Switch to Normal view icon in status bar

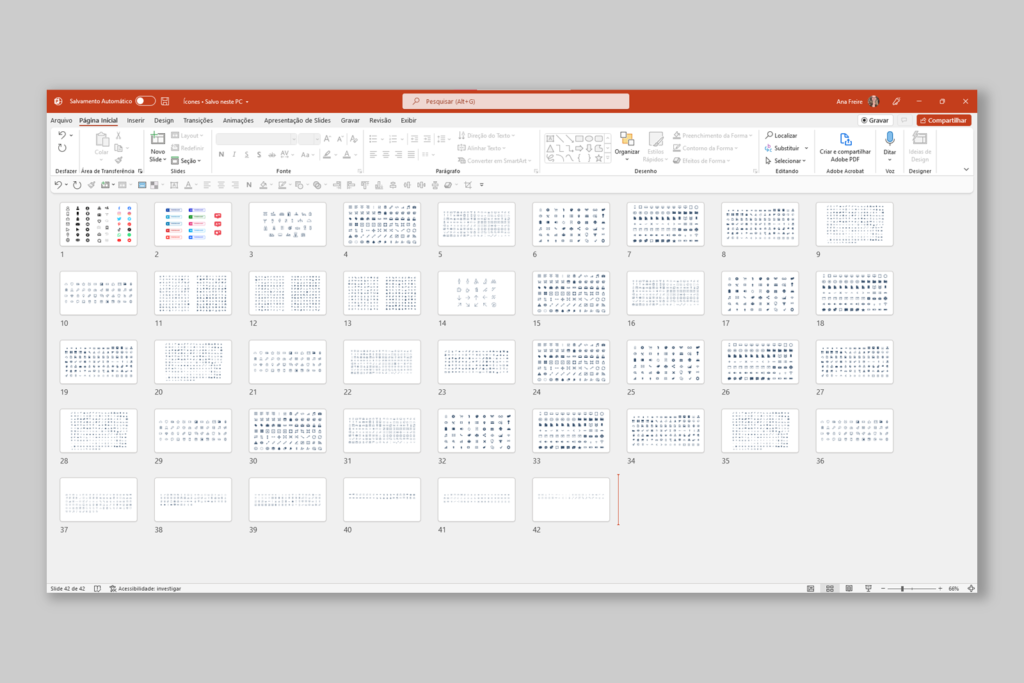click(810, 588)
